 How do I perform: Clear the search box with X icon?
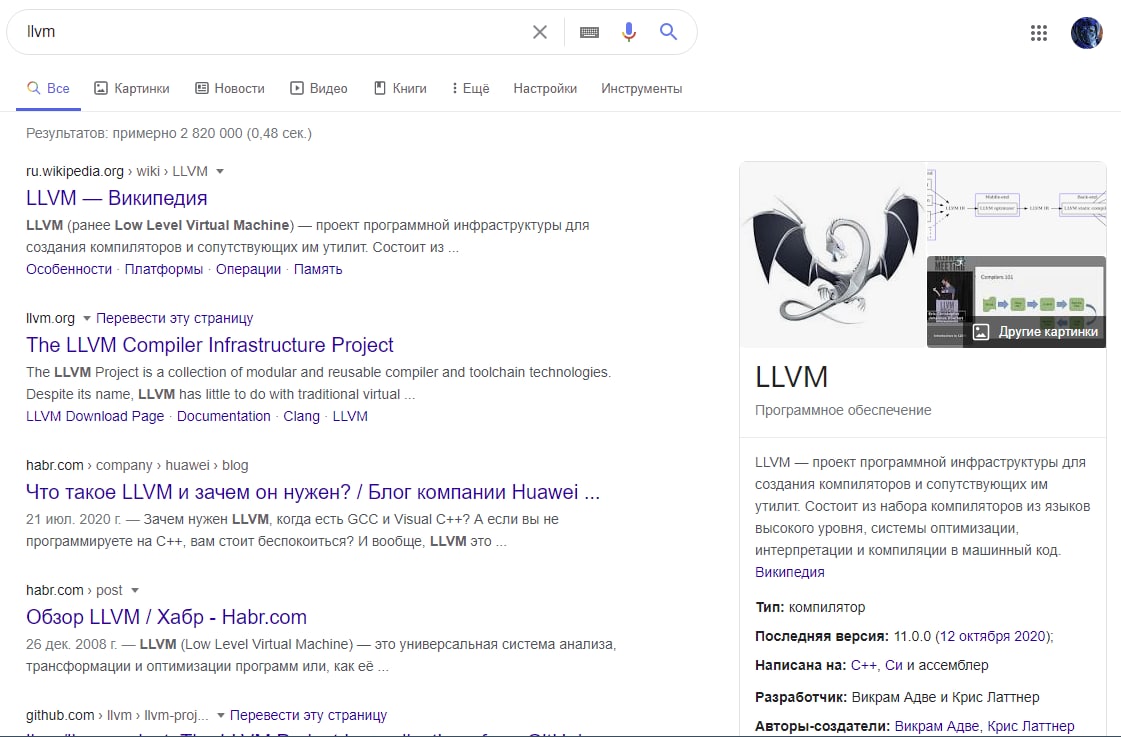tap(540, 31)
